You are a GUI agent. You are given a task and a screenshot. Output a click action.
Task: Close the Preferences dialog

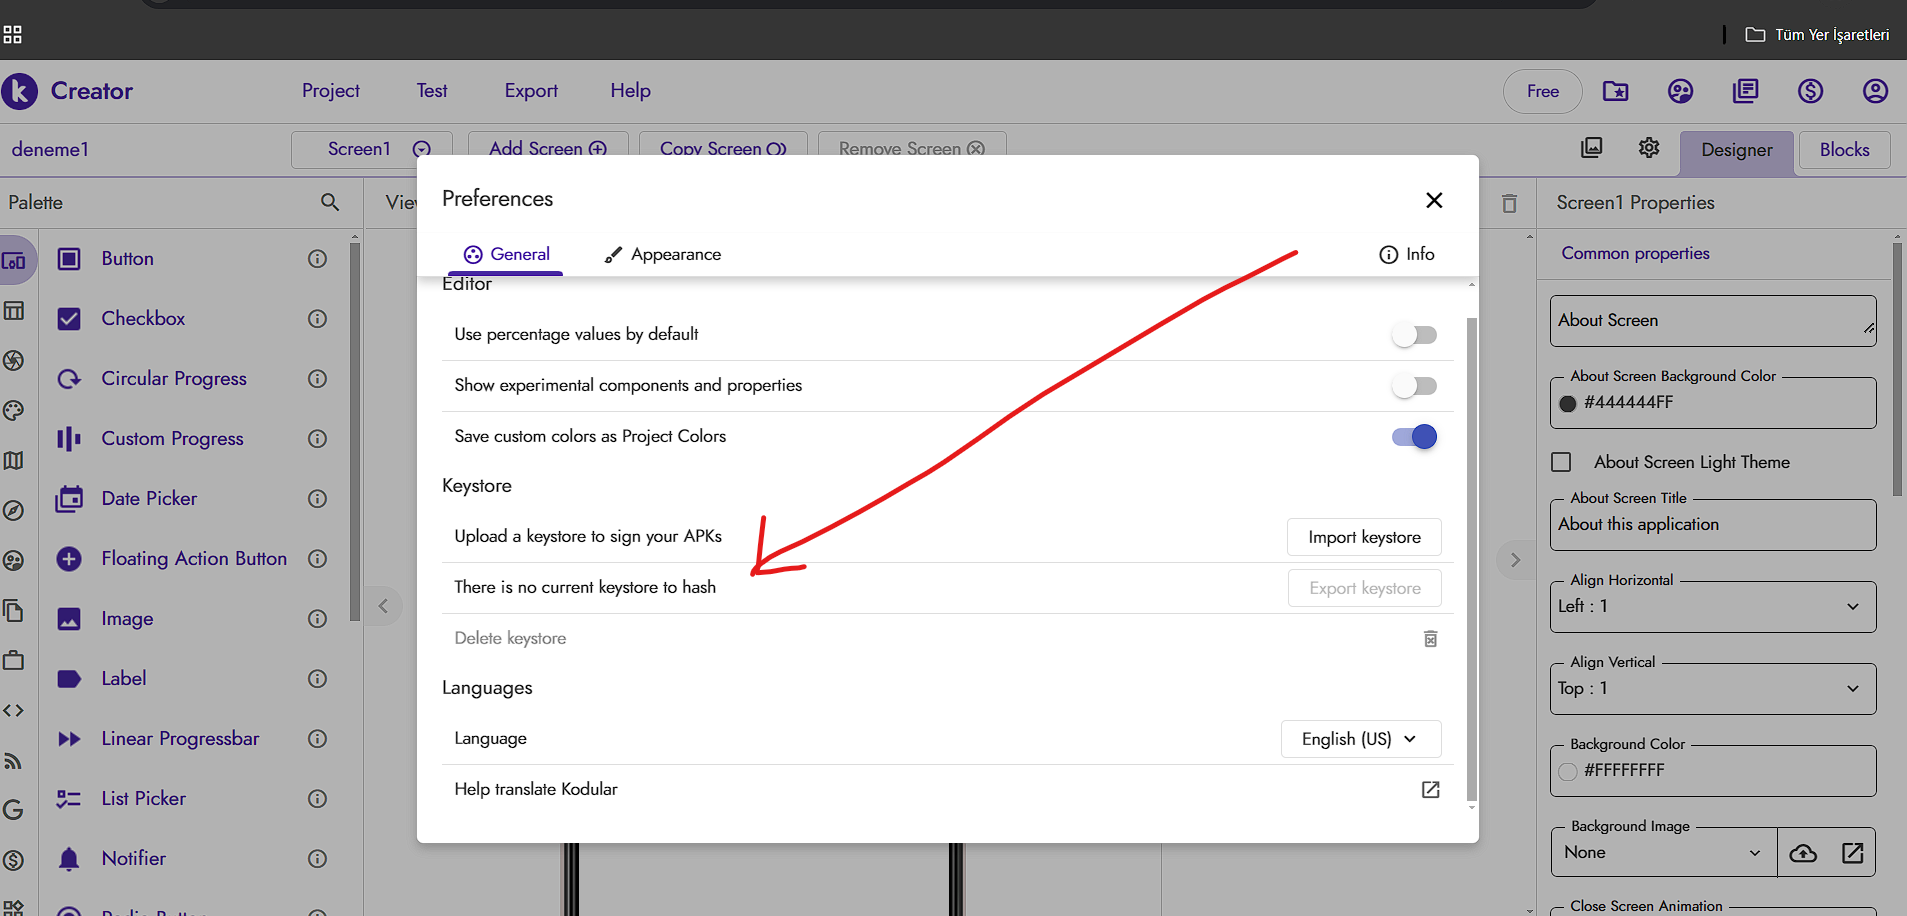1434,200
